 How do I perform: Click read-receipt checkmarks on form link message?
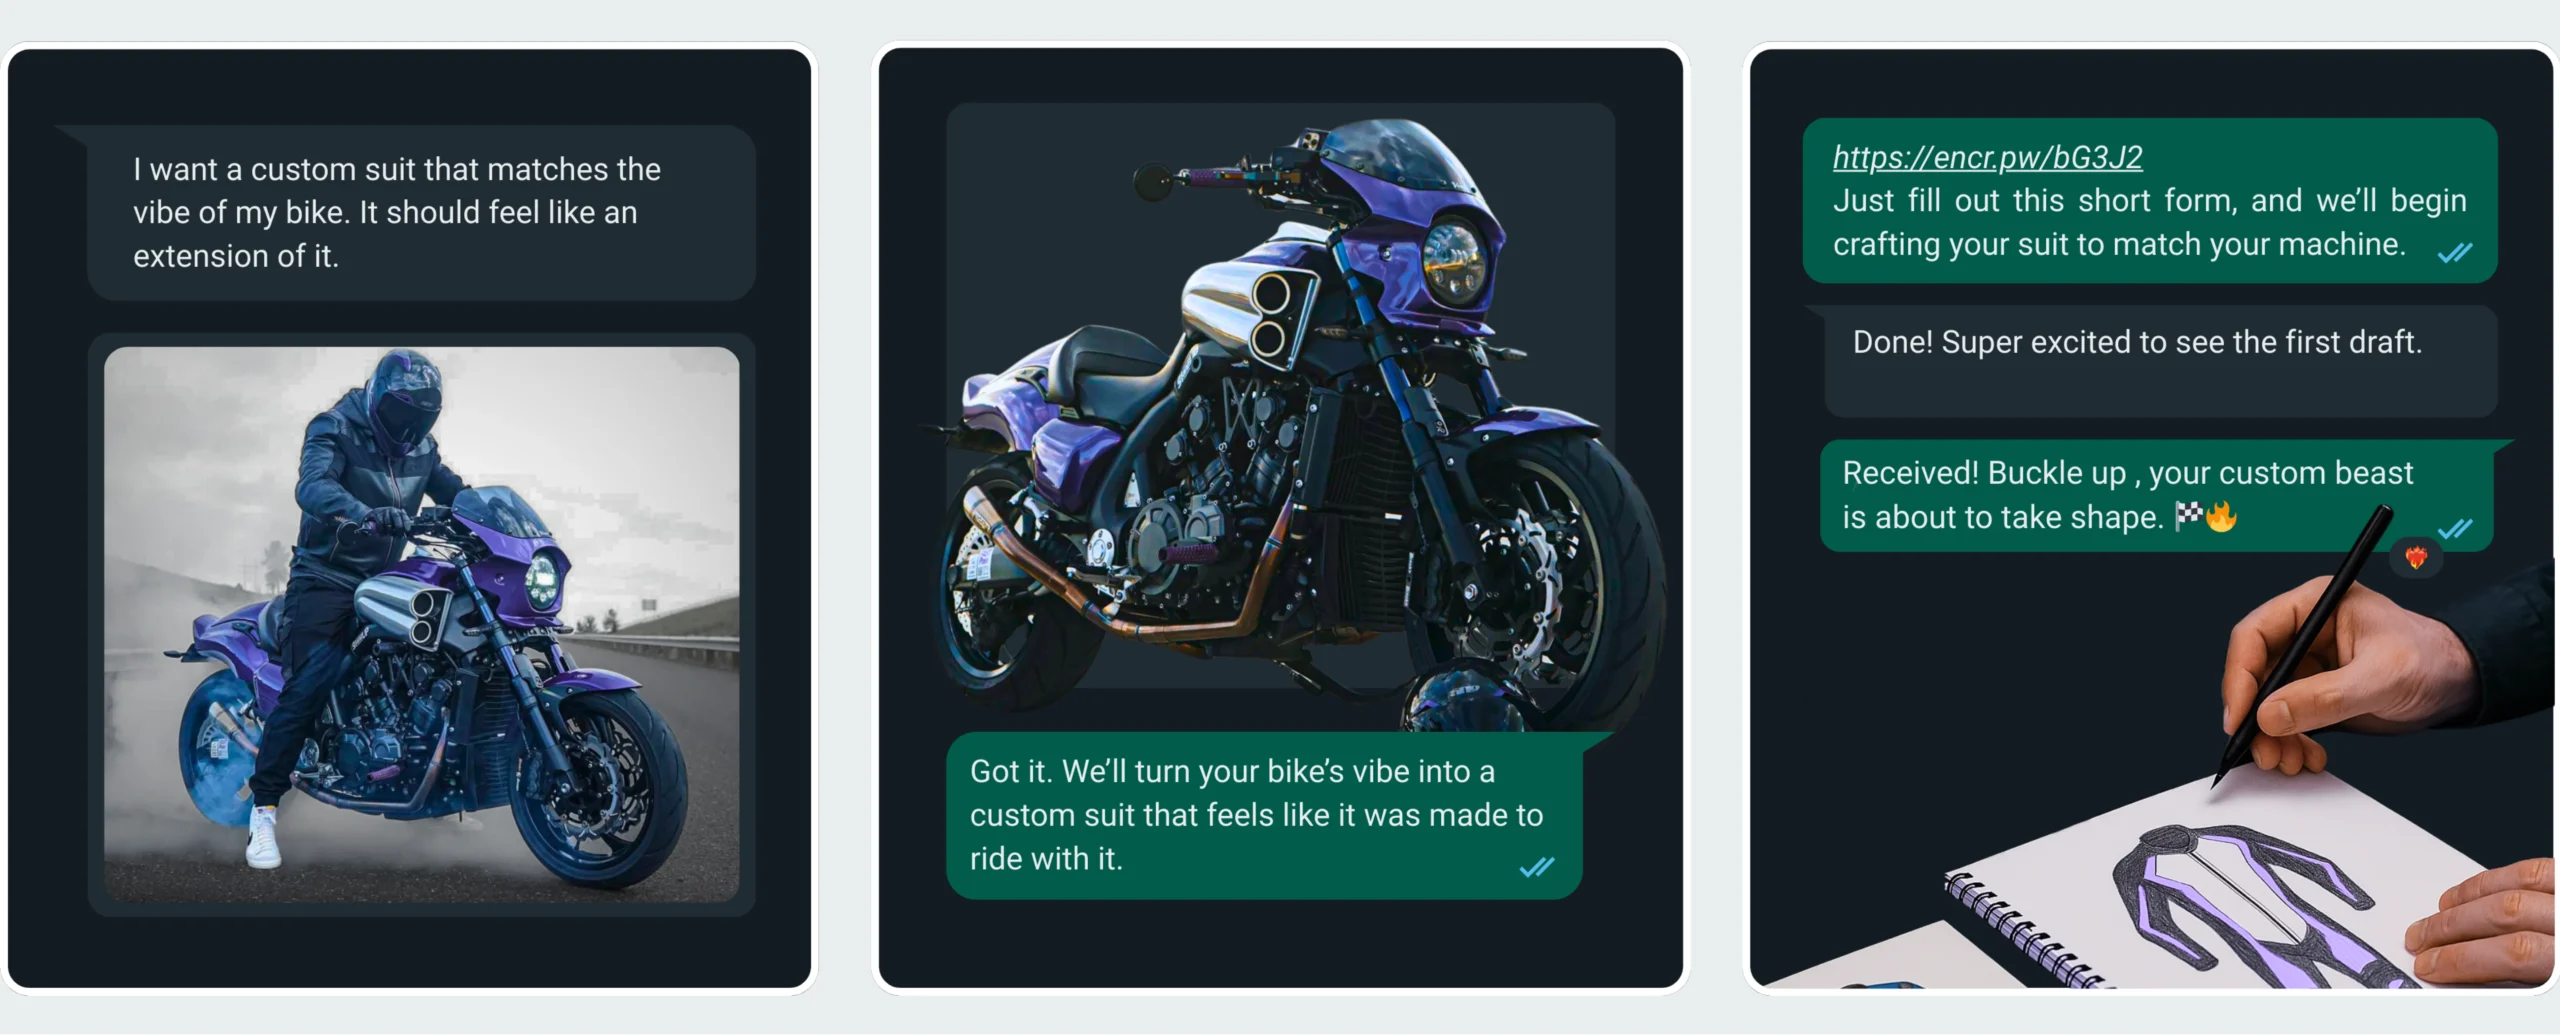[2454, 253]
